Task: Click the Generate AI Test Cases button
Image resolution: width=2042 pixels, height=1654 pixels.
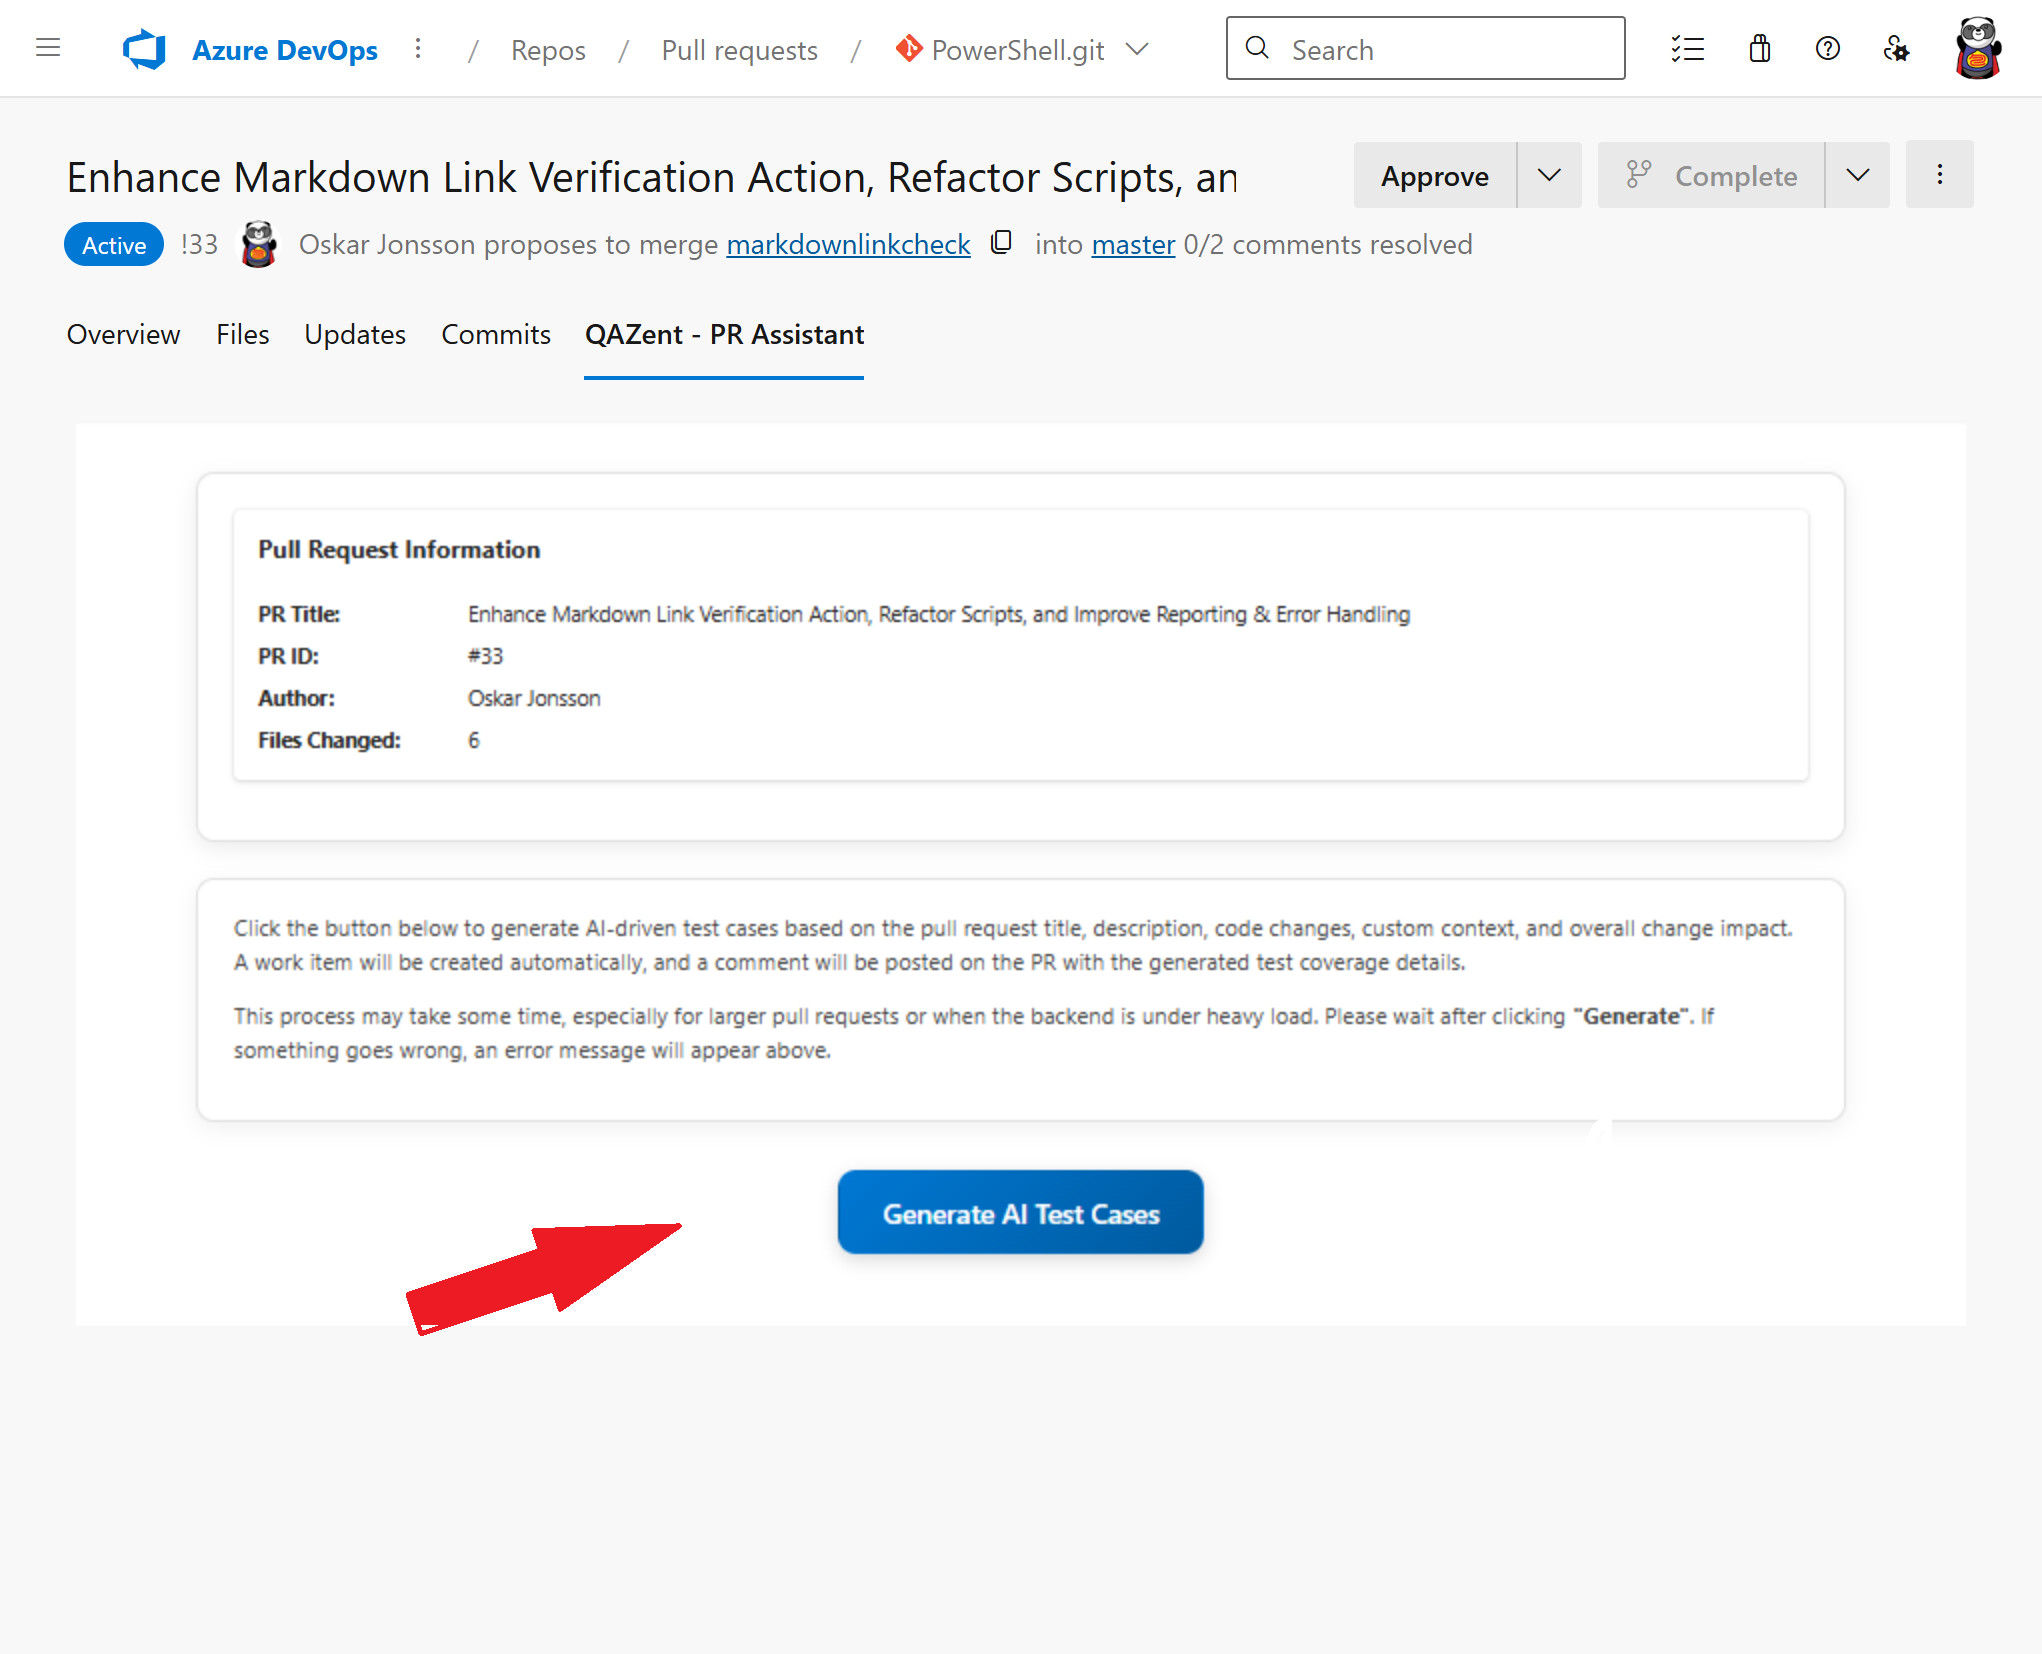Action: click(1020, 1212)
